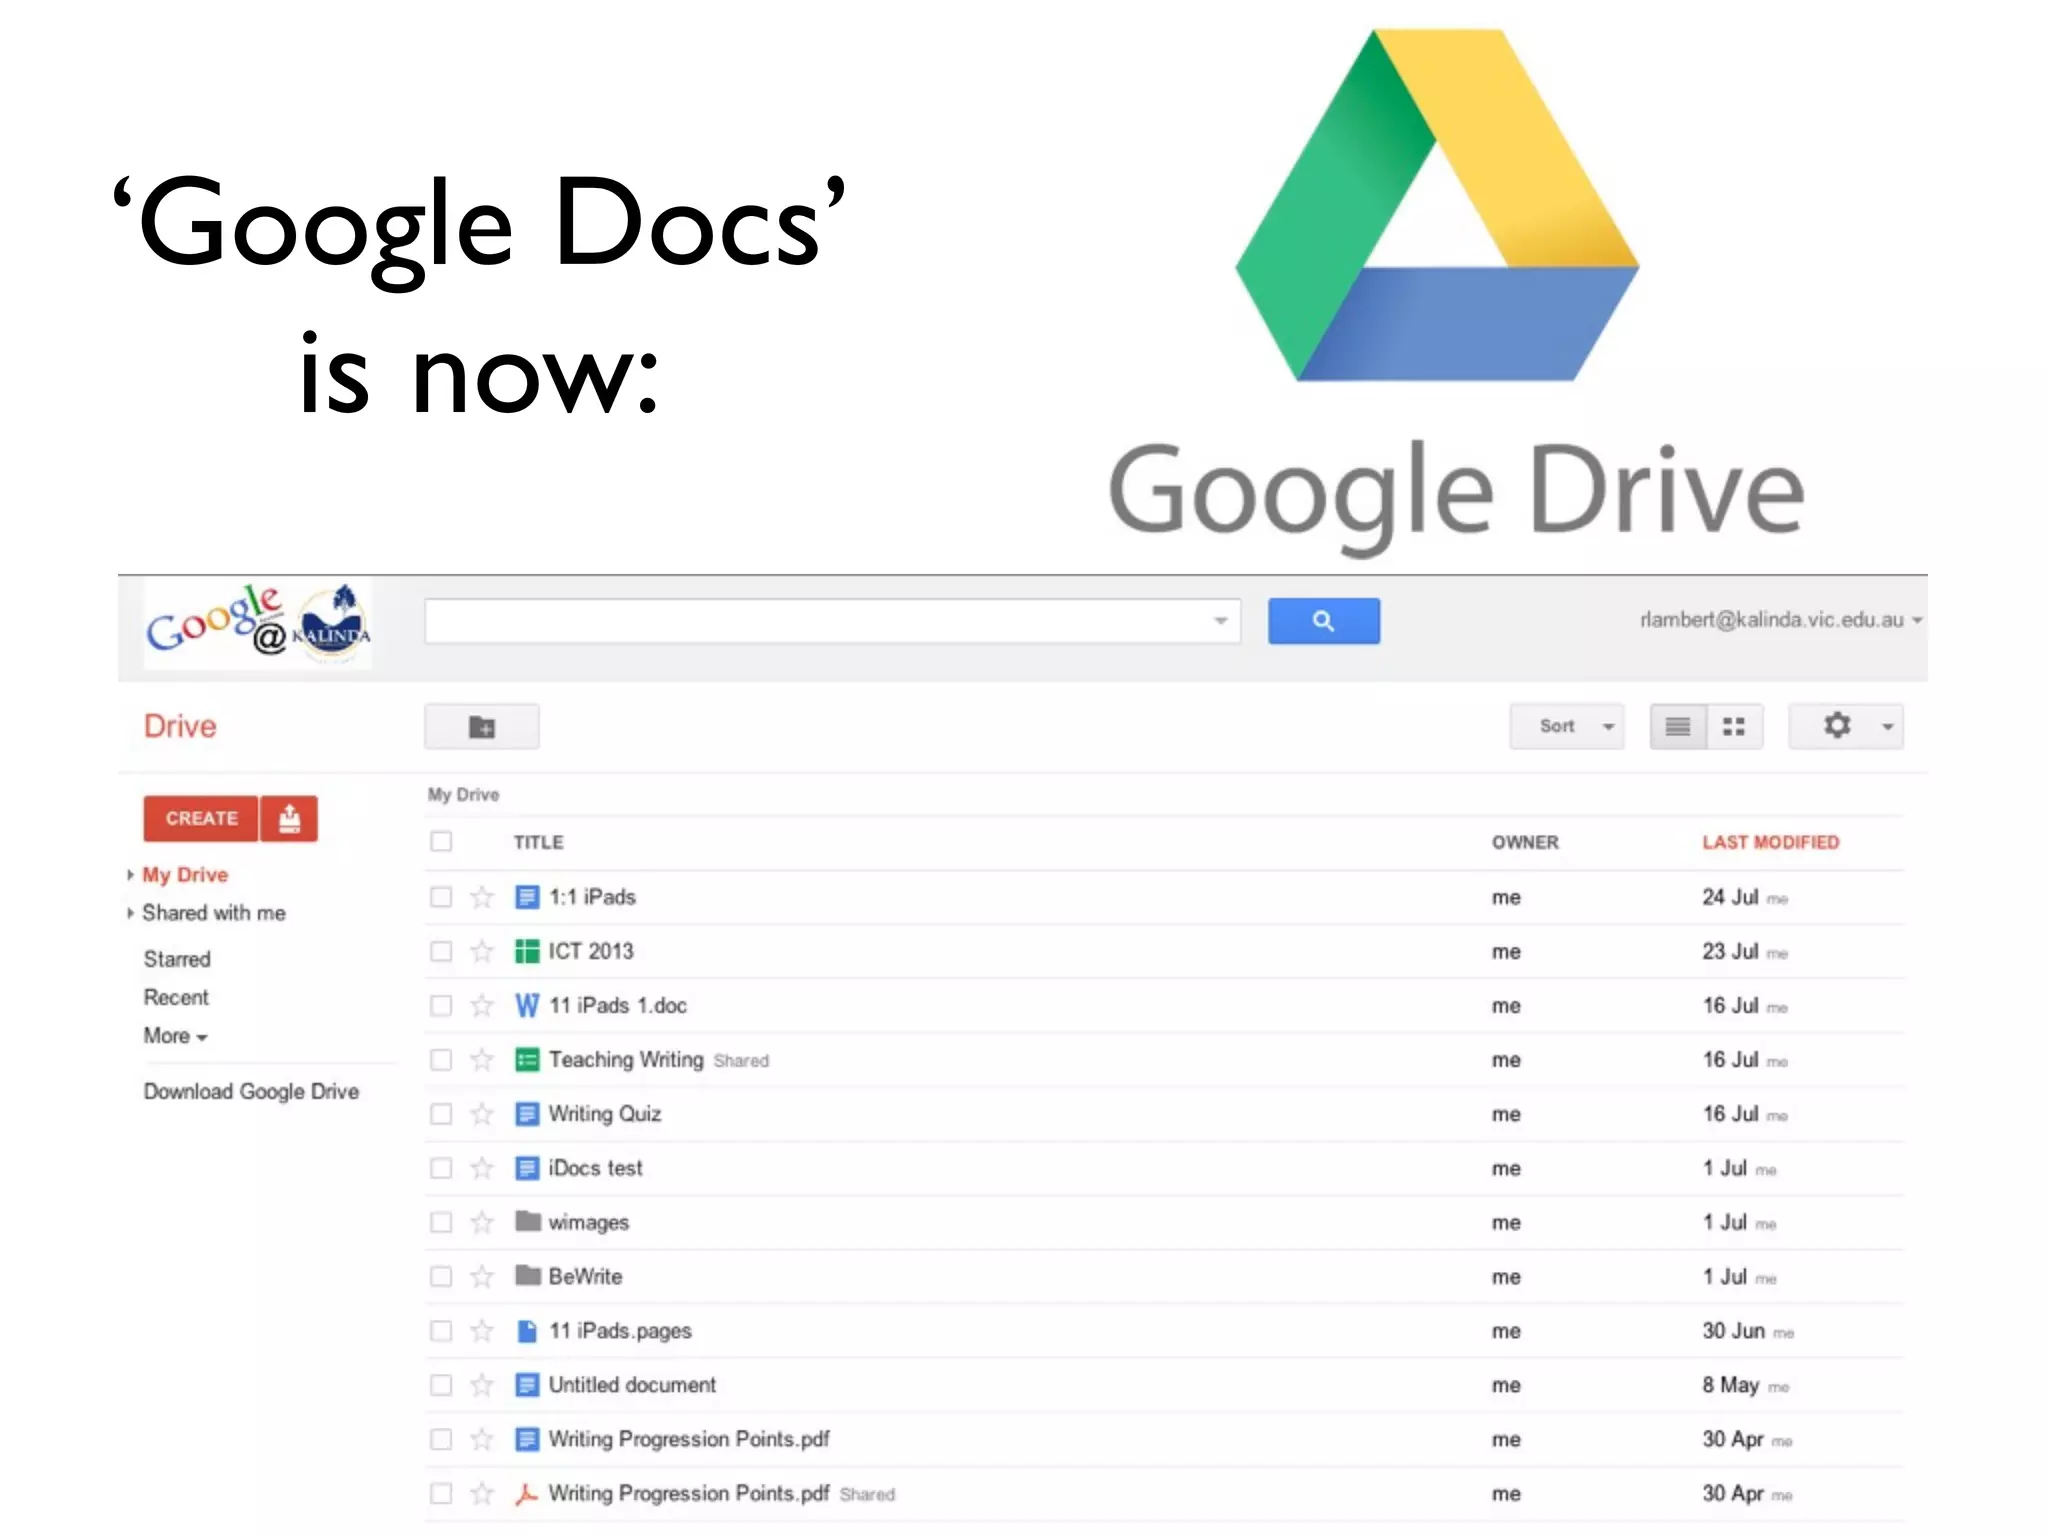The image size is (2048, 1536).
Task: Check the Writing Quiz row checkbox
Action: pos(441,1114)
